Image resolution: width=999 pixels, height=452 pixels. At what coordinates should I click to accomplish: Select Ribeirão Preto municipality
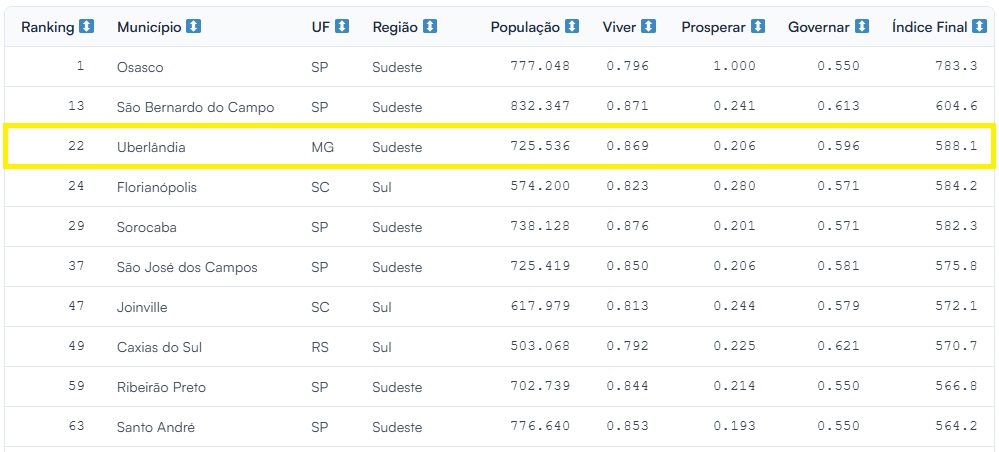pos(161,387)
